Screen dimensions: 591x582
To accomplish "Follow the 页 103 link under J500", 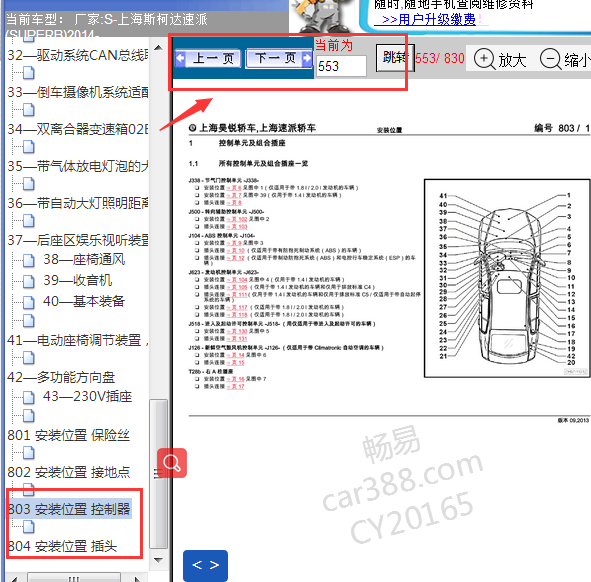I will 237,227.
